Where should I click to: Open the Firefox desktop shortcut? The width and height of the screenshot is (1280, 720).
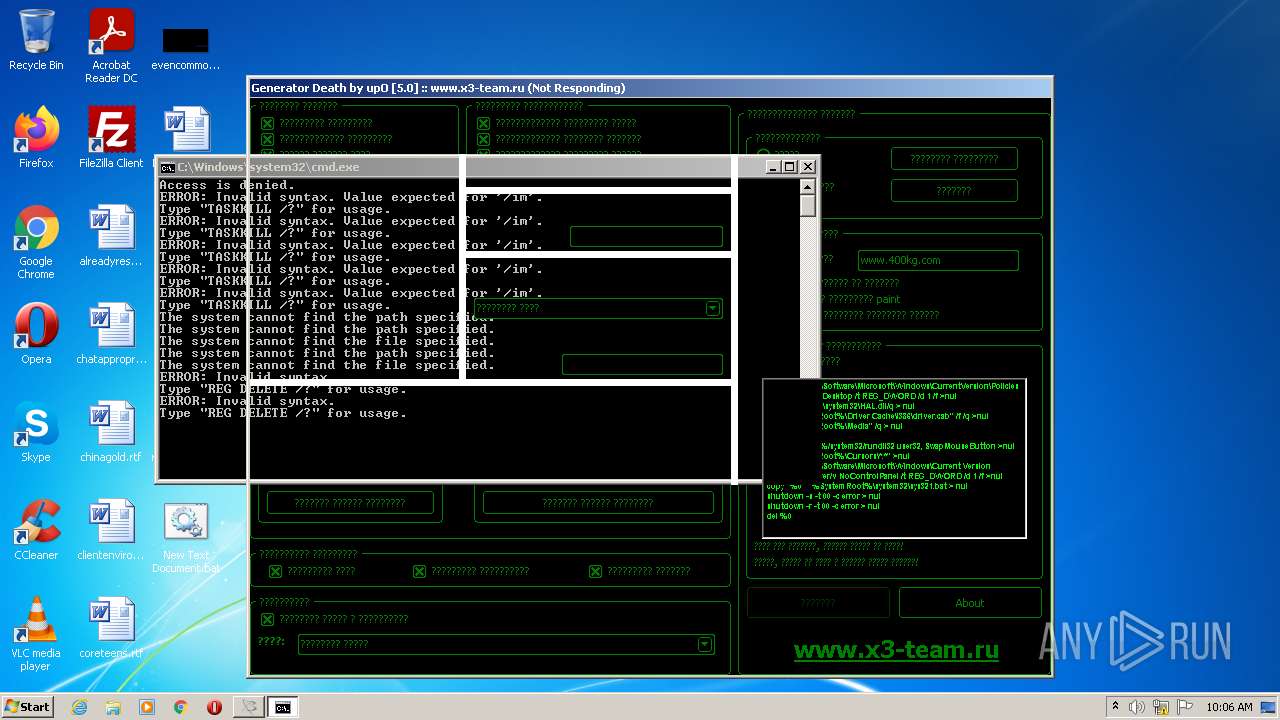coord(36,138)
